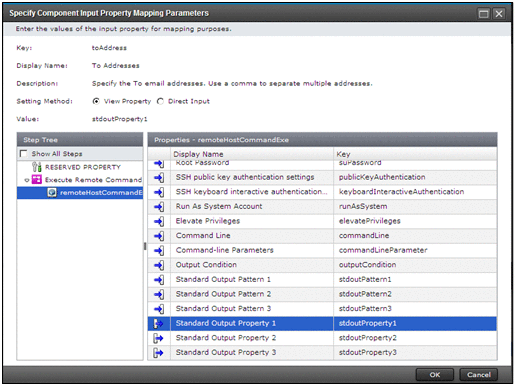Select the Standard Output Pattern 1 row
The image size is (515, 386).
(x=322, y=279)
